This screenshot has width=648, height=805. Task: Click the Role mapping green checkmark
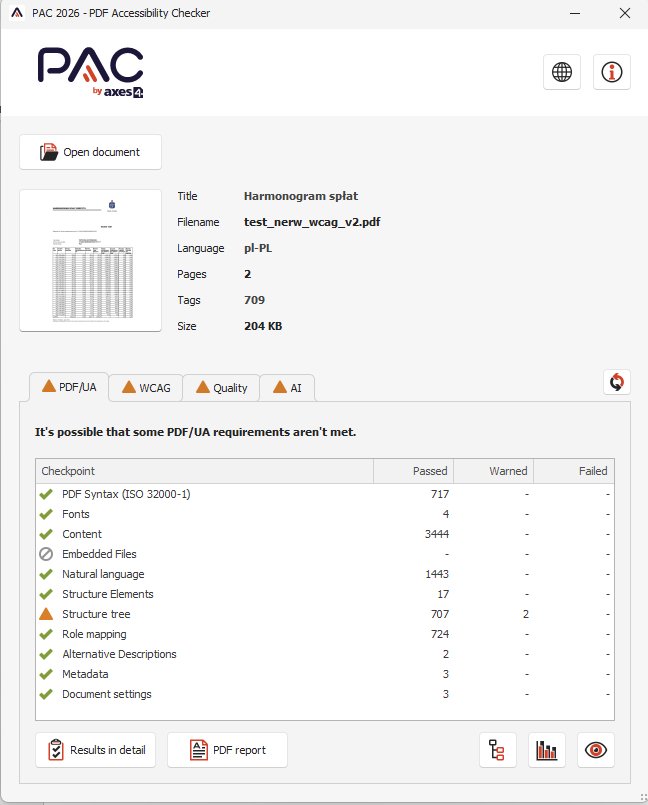[x=46, y=634]
